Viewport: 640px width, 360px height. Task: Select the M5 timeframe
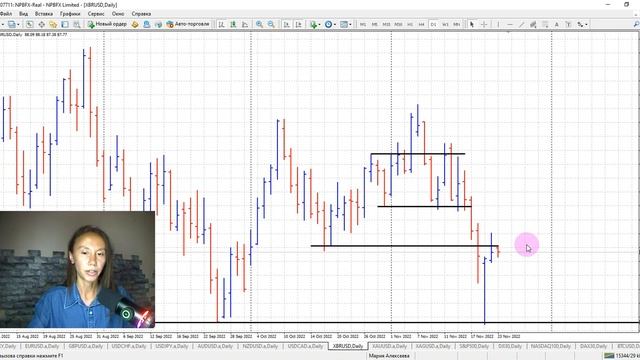(374, 24)
